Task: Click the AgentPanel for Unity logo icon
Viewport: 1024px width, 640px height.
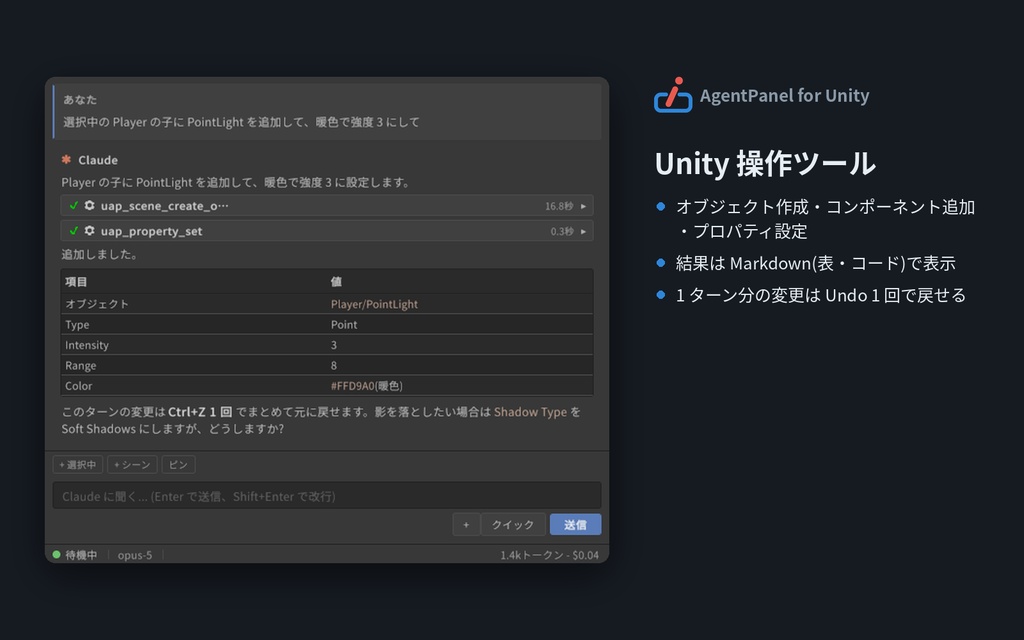Action: click(x=673, y=95)
